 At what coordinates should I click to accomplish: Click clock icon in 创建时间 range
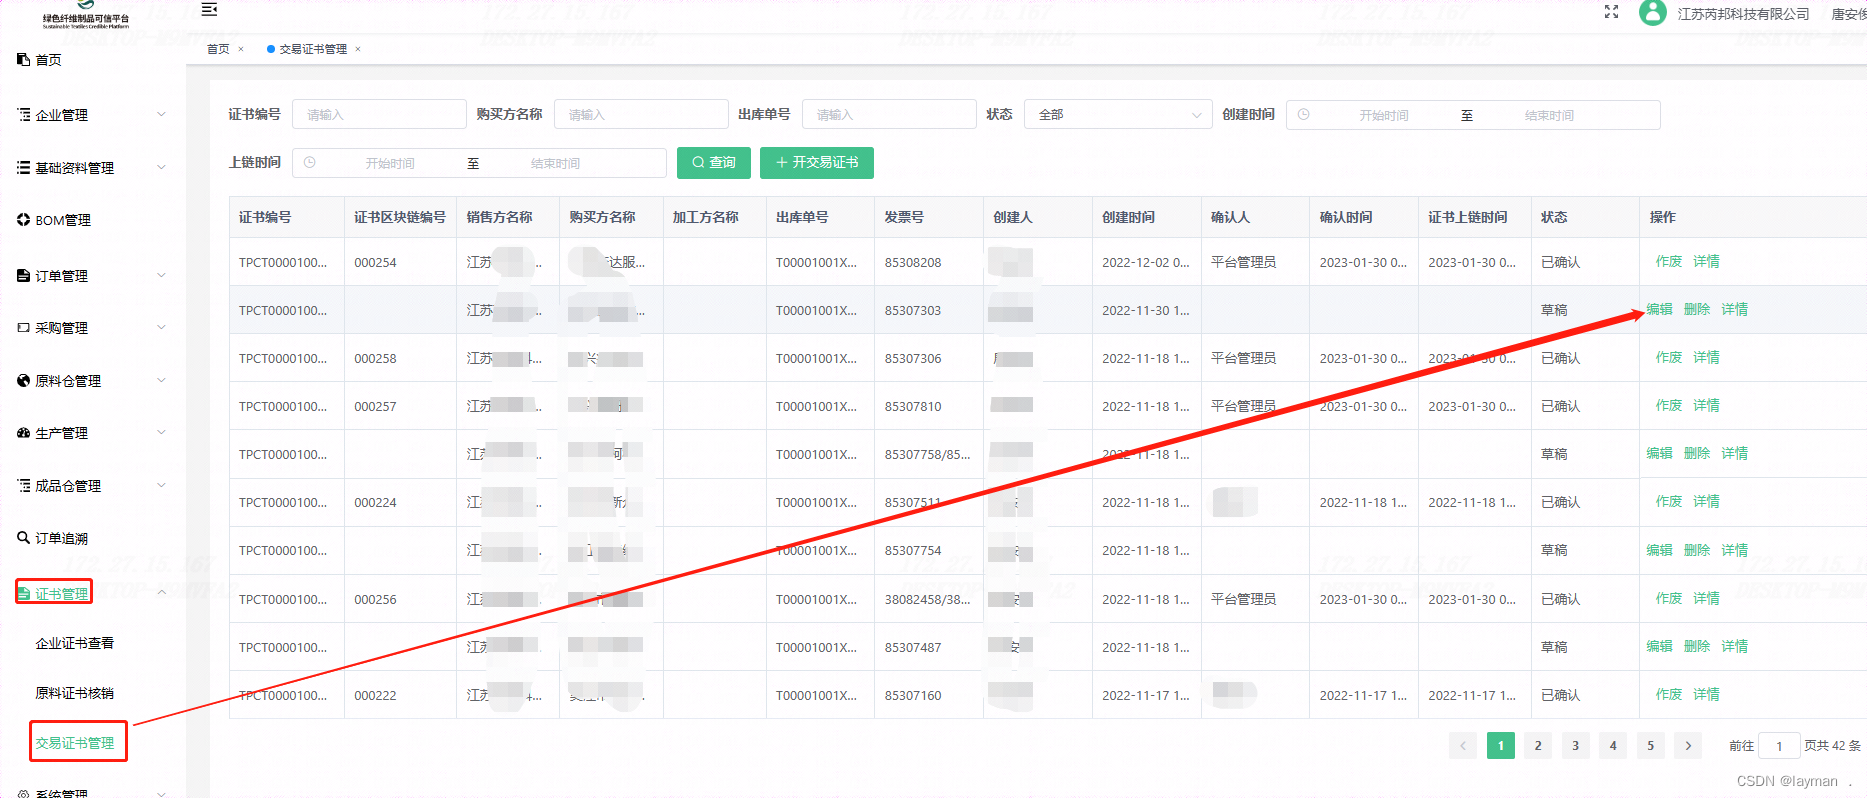click(x=1304, y=115)
